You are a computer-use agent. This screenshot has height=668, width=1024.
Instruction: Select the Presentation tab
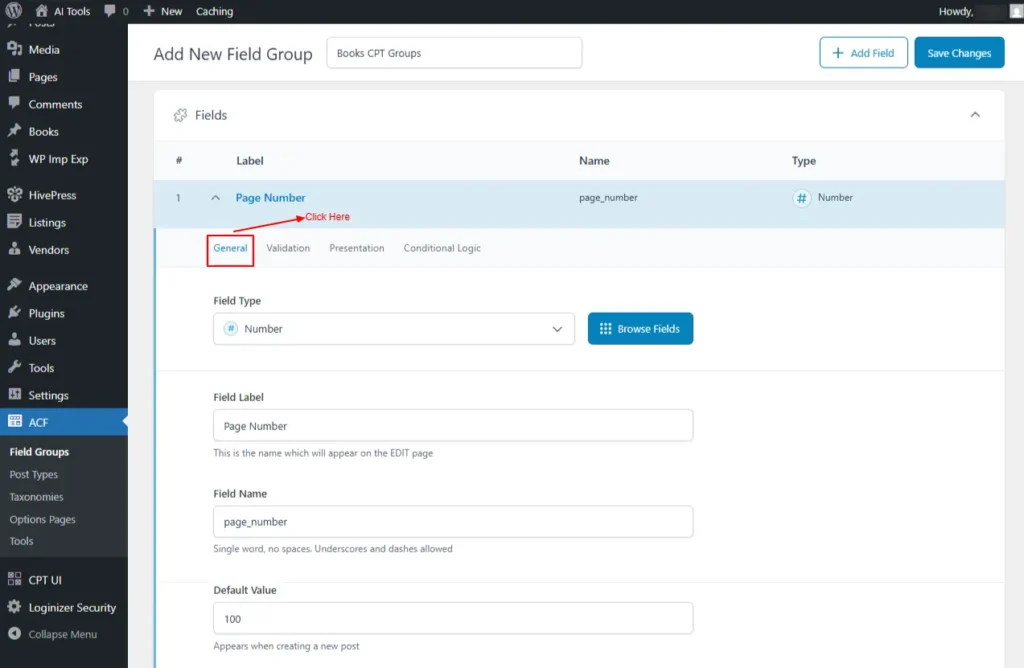[356, 248]
